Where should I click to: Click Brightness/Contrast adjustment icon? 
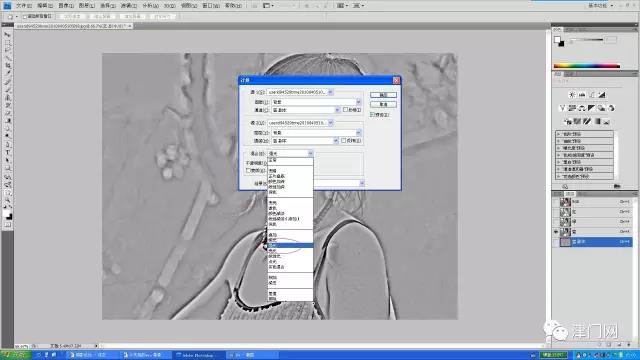(x=572, y=95)
